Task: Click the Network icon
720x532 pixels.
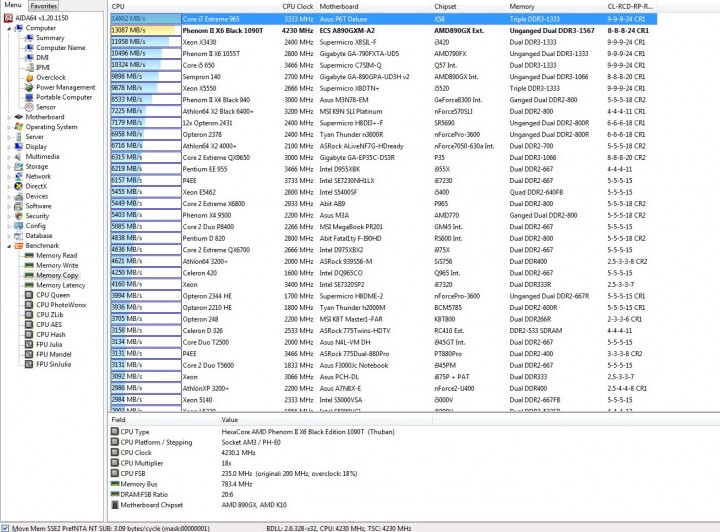Action: pyautogui.click(x=19, y=176)
